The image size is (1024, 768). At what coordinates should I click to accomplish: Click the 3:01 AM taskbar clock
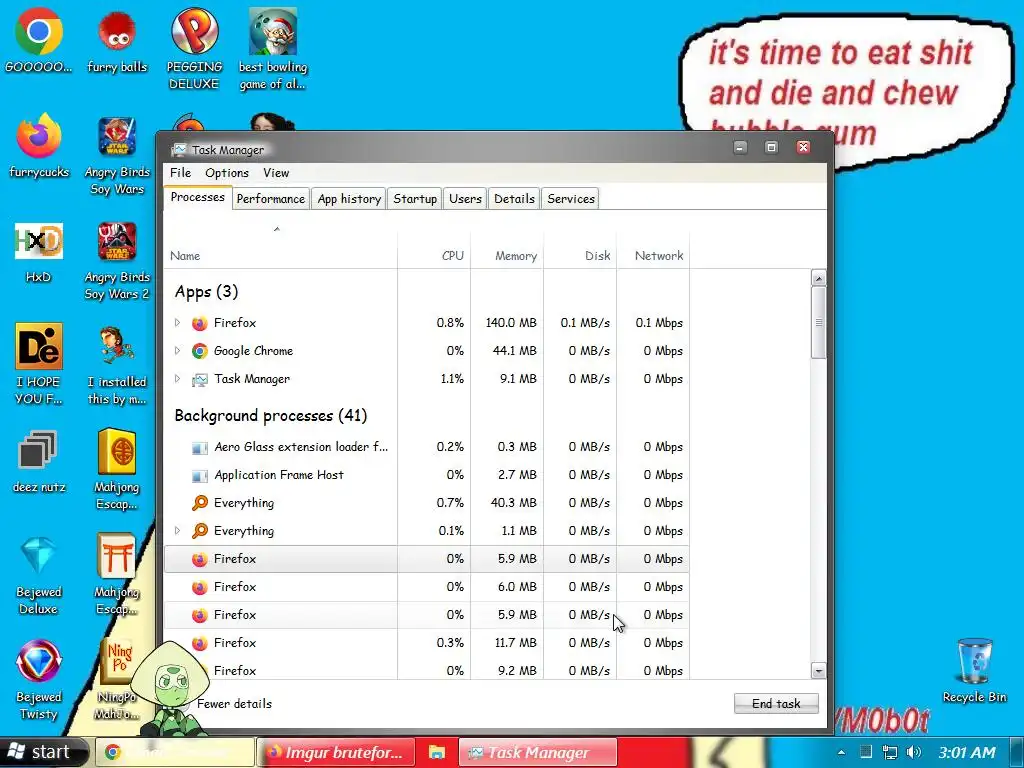click(x=967, y=752)
